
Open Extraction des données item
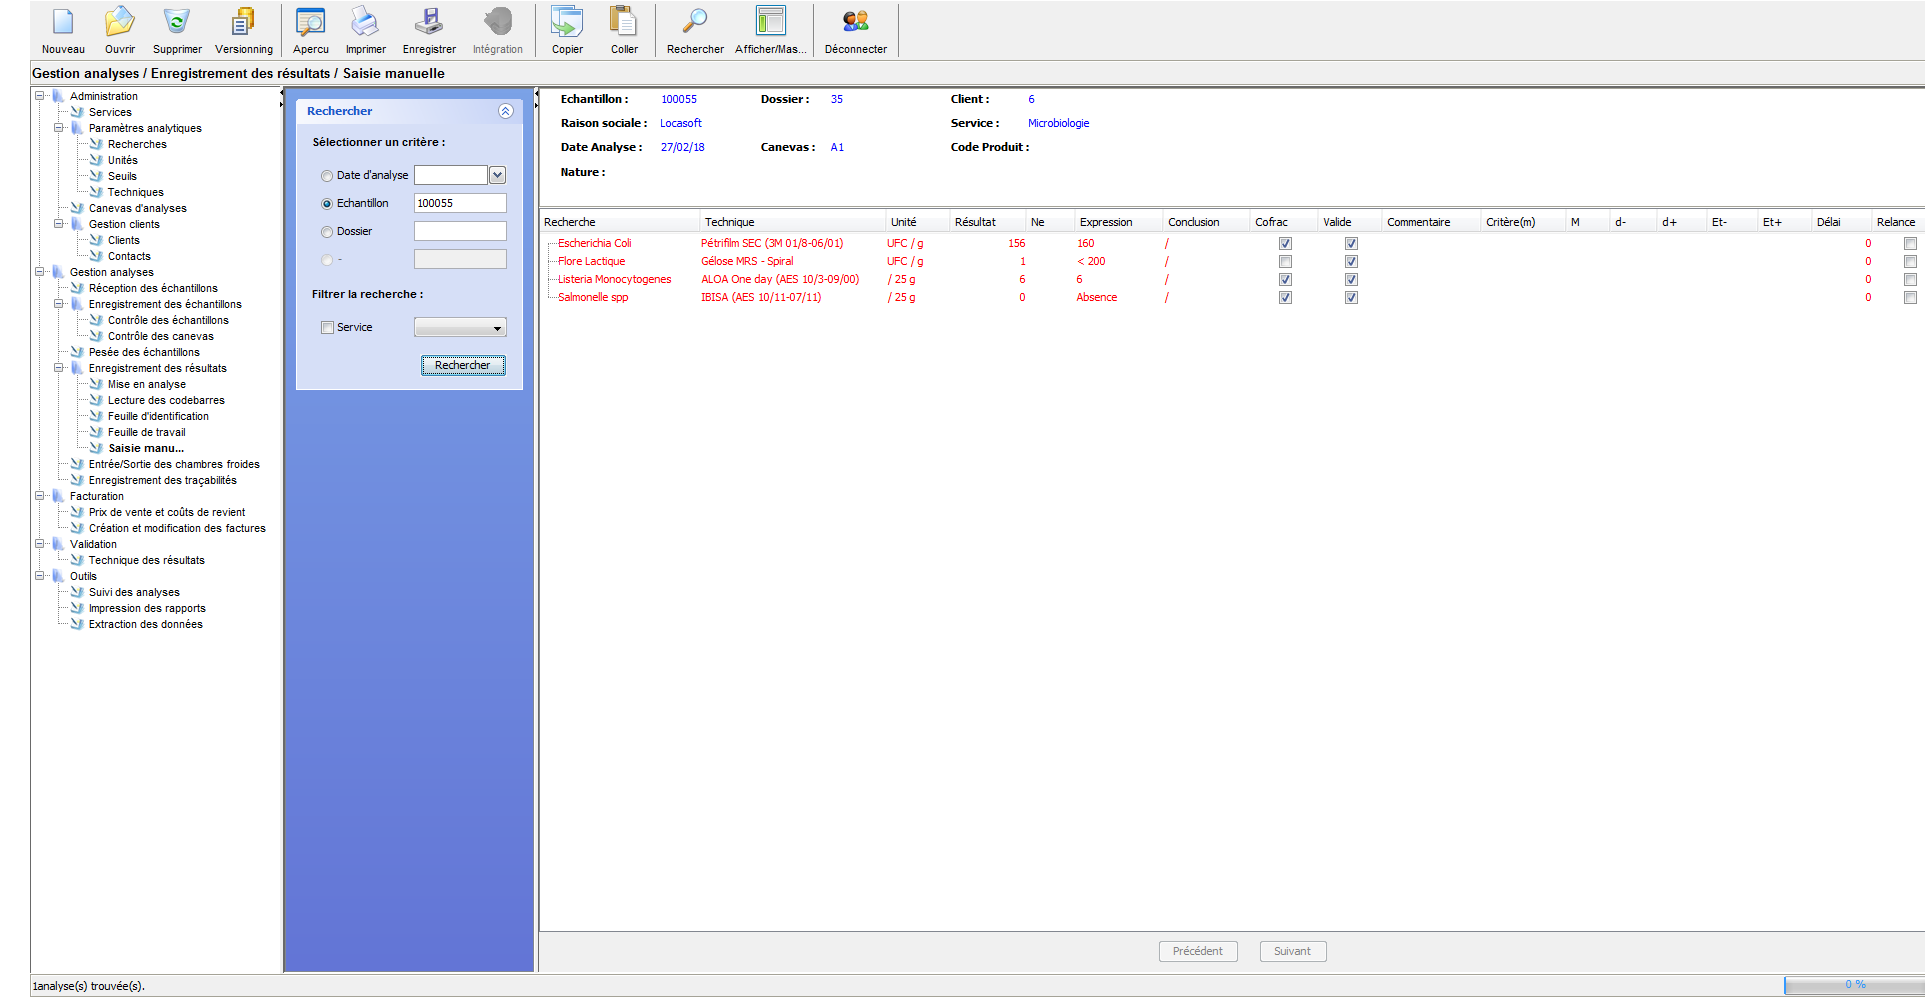146,624
